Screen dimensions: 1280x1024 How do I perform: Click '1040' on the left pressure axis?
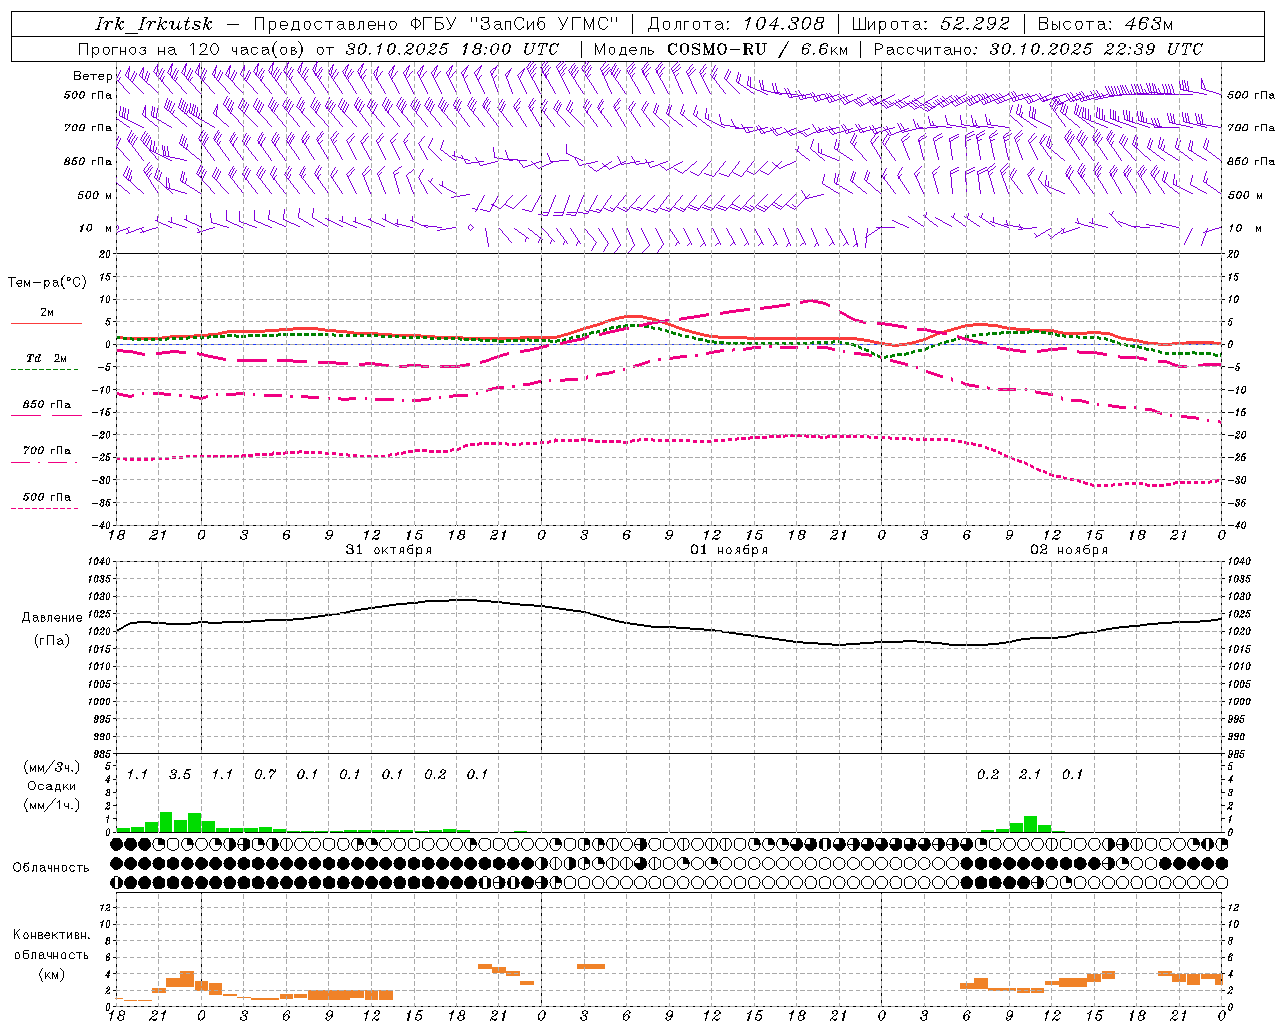[99, 561]
